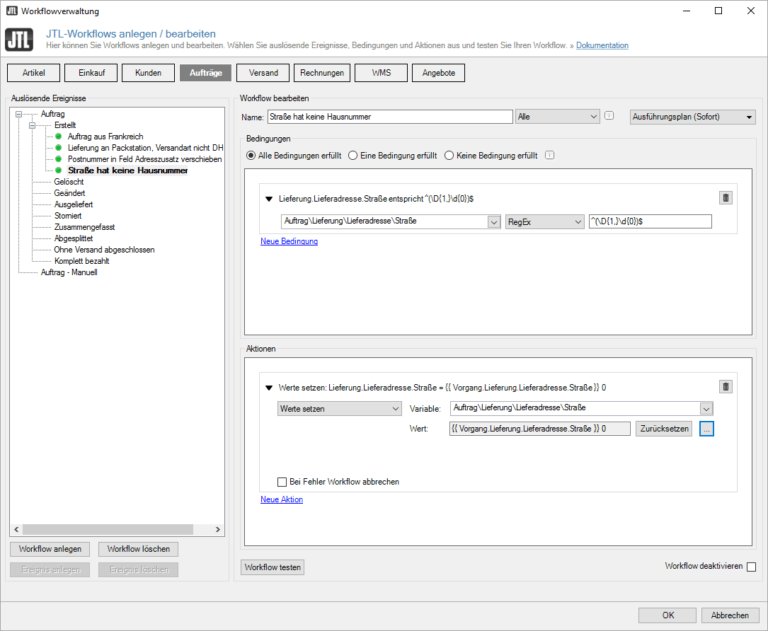
Task: Delete the Werte setzen action via trash icon
Action: tap(726, 387)
